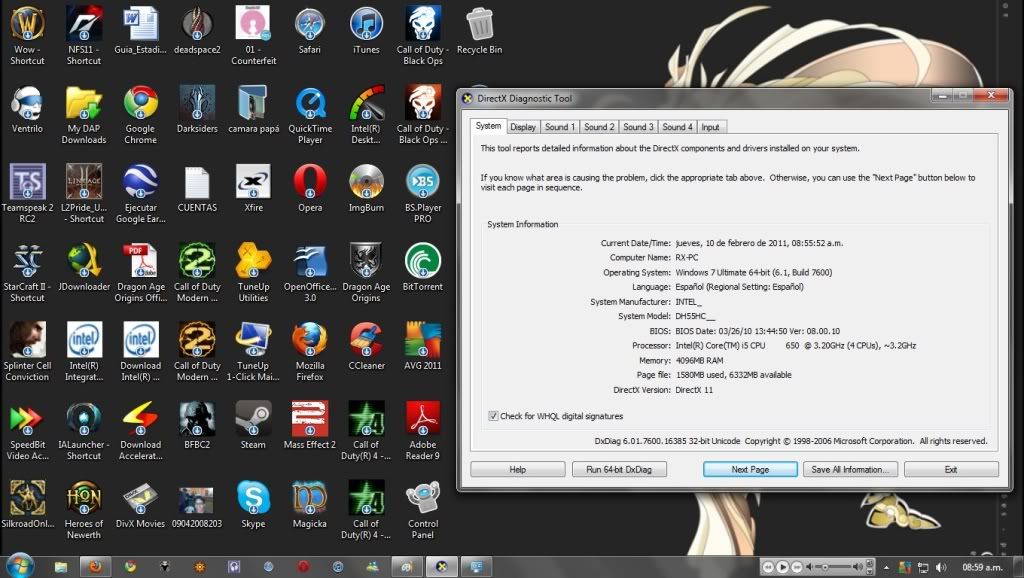1024x578 pixels.
Task: Toggle Check for WHQL digital signatures
Action: coord(493,416)
